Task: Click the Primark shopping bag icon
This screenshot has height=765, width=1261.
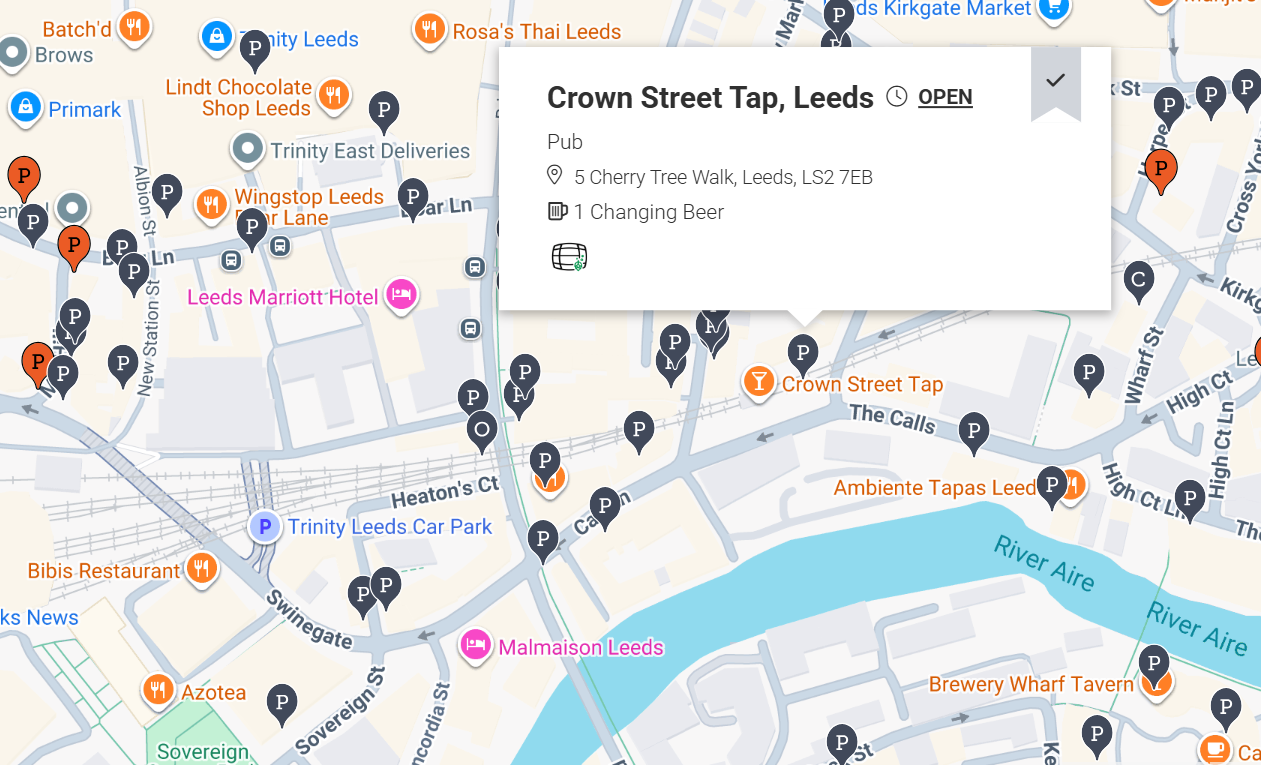Action: click(25, 106)
